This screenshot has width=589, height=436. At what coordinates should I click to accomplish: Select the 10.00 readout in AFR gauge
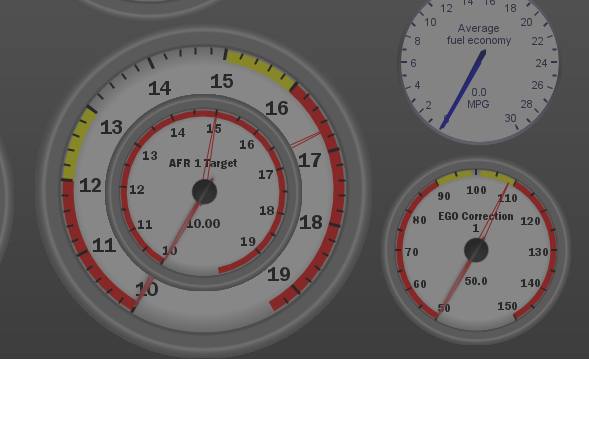coord(203,224)
